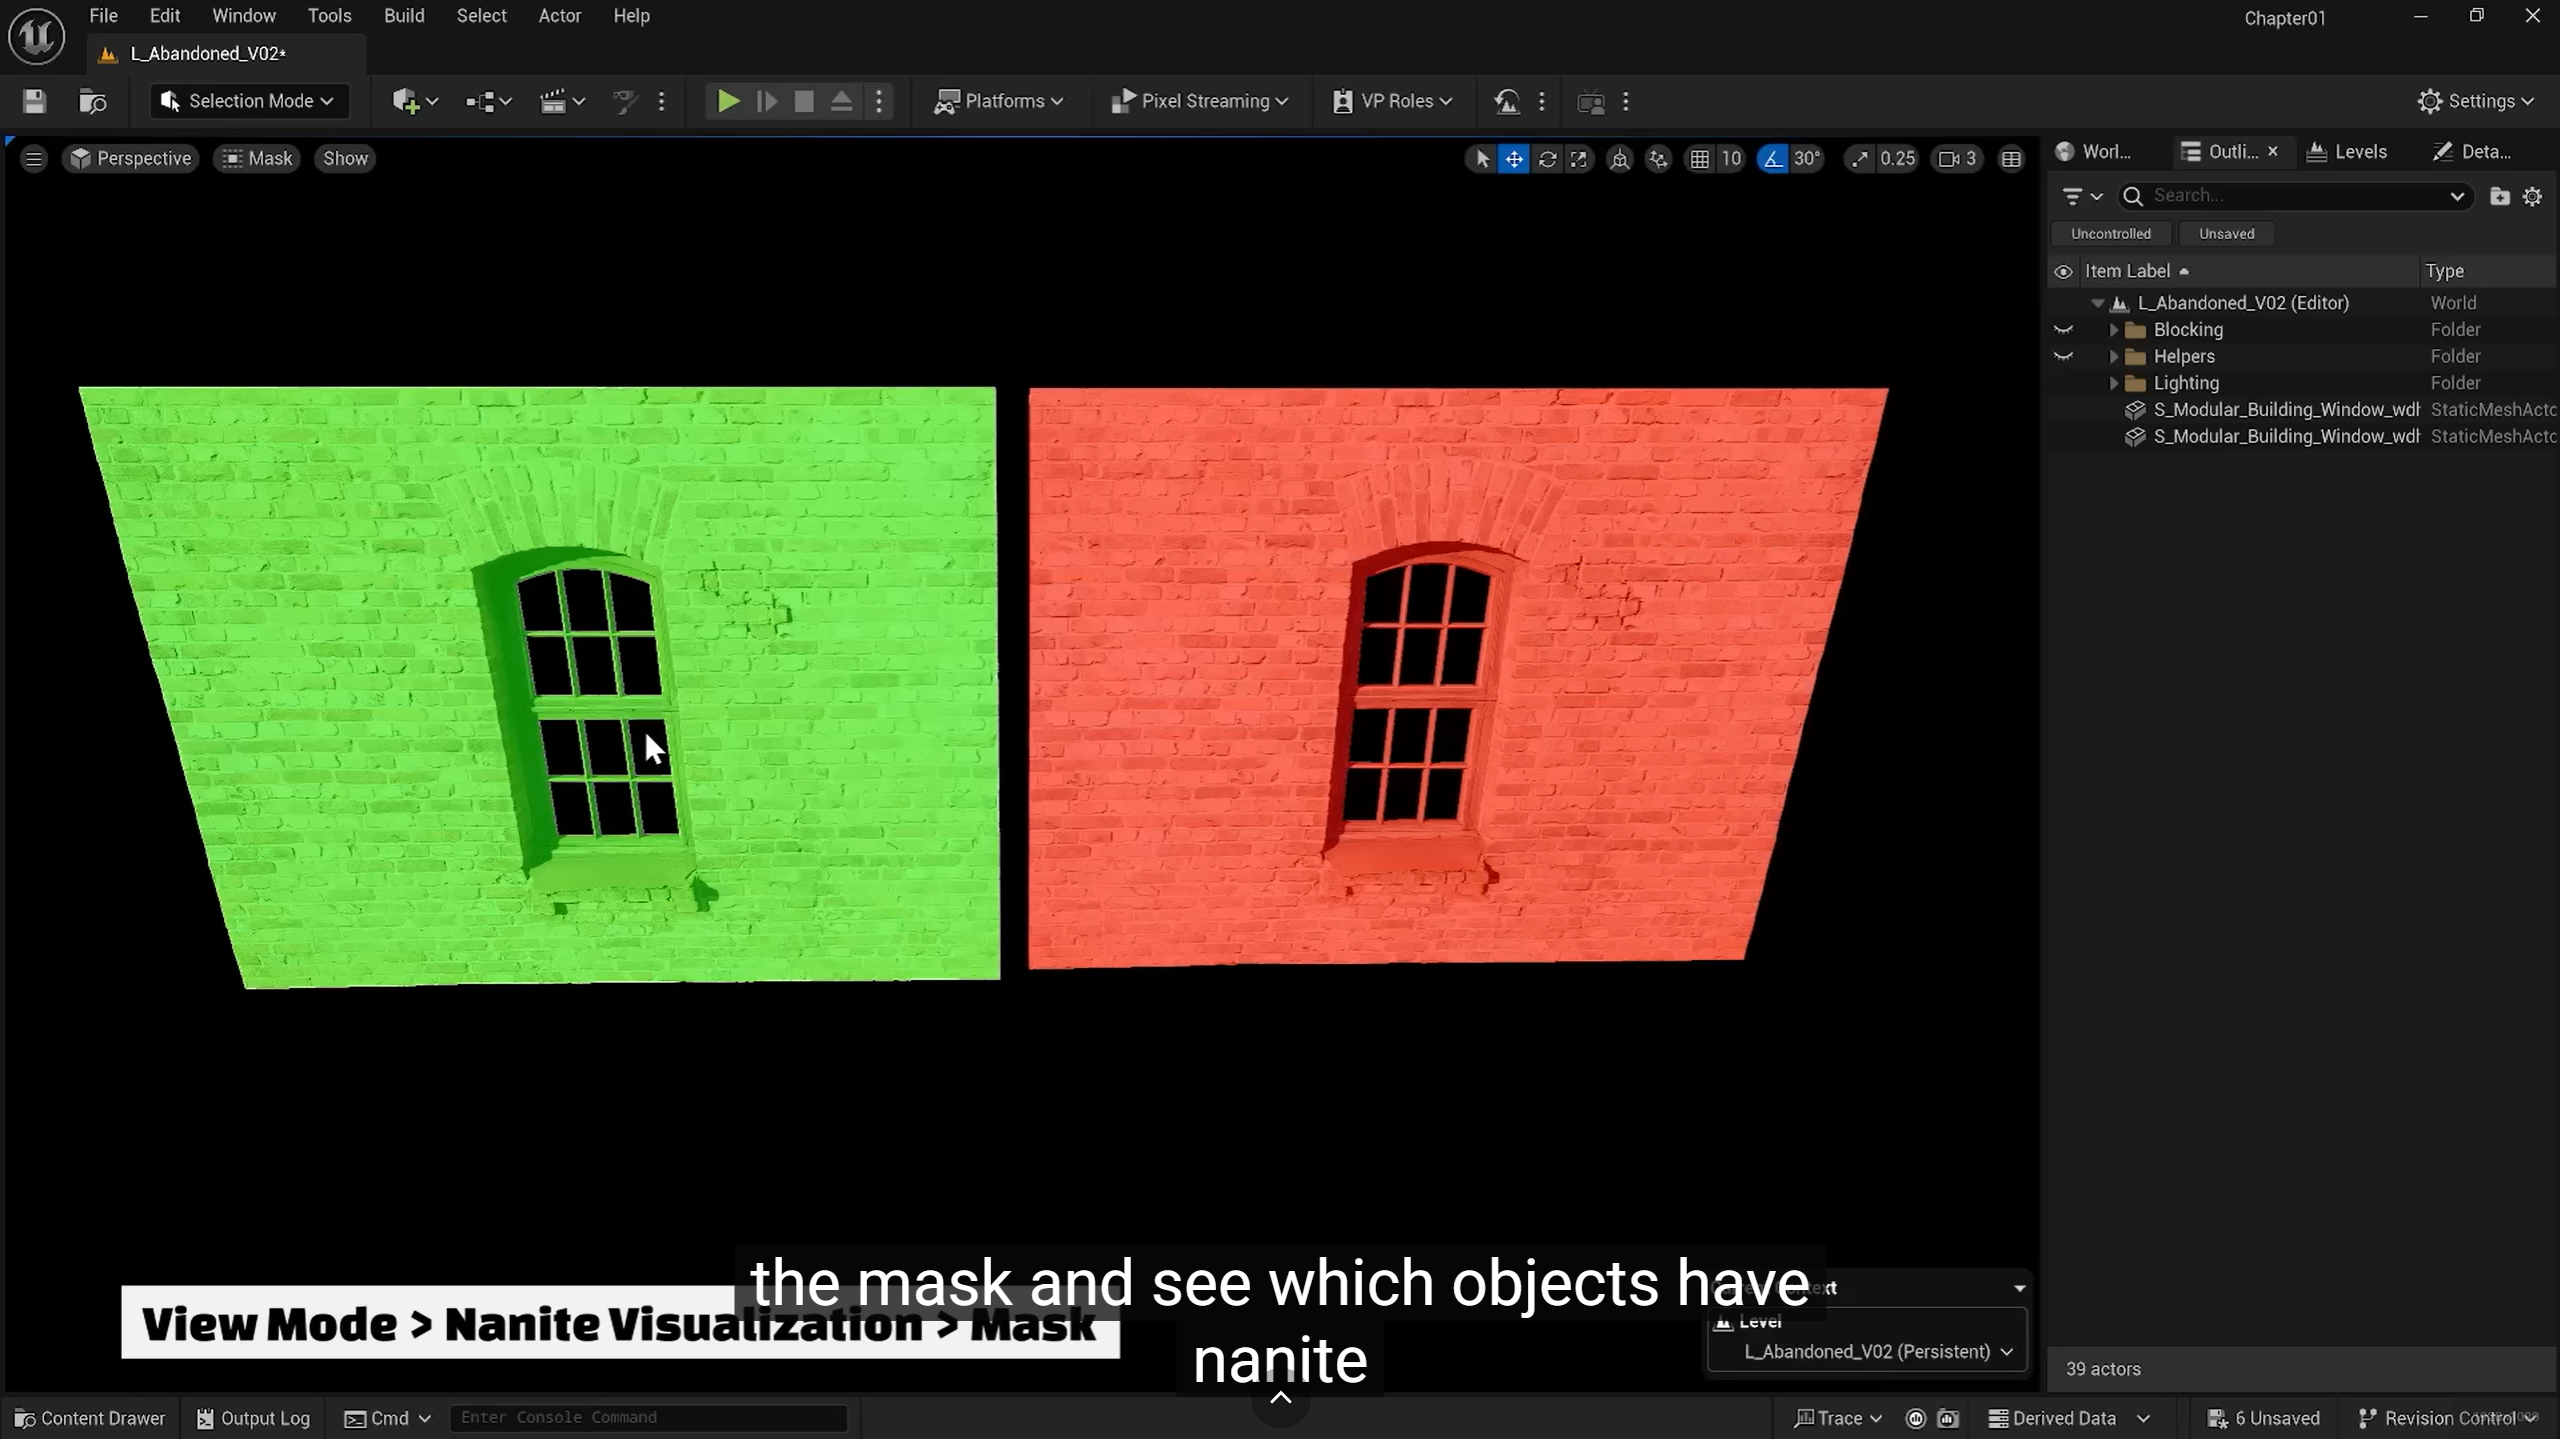The image size is (2560, 1439).
Task: Open the Selection Mode dropdown
Action: (249, 101)
